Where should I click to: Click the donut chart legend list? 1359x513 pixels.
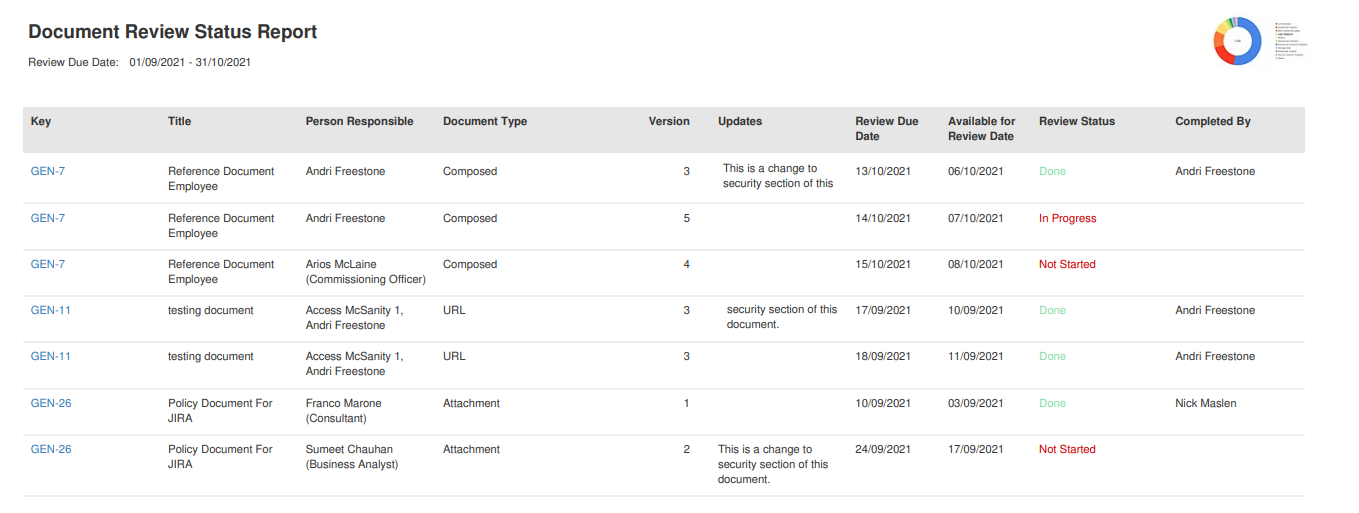point(1291,40)
